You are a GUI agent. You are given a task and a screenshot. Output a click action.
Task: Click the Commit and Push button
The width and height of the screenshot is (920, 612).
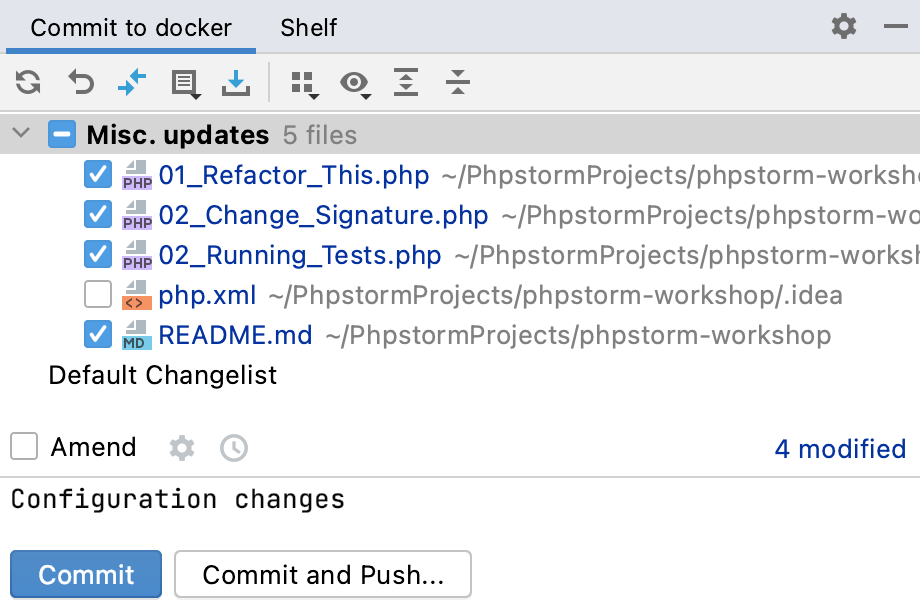(323, 574)
